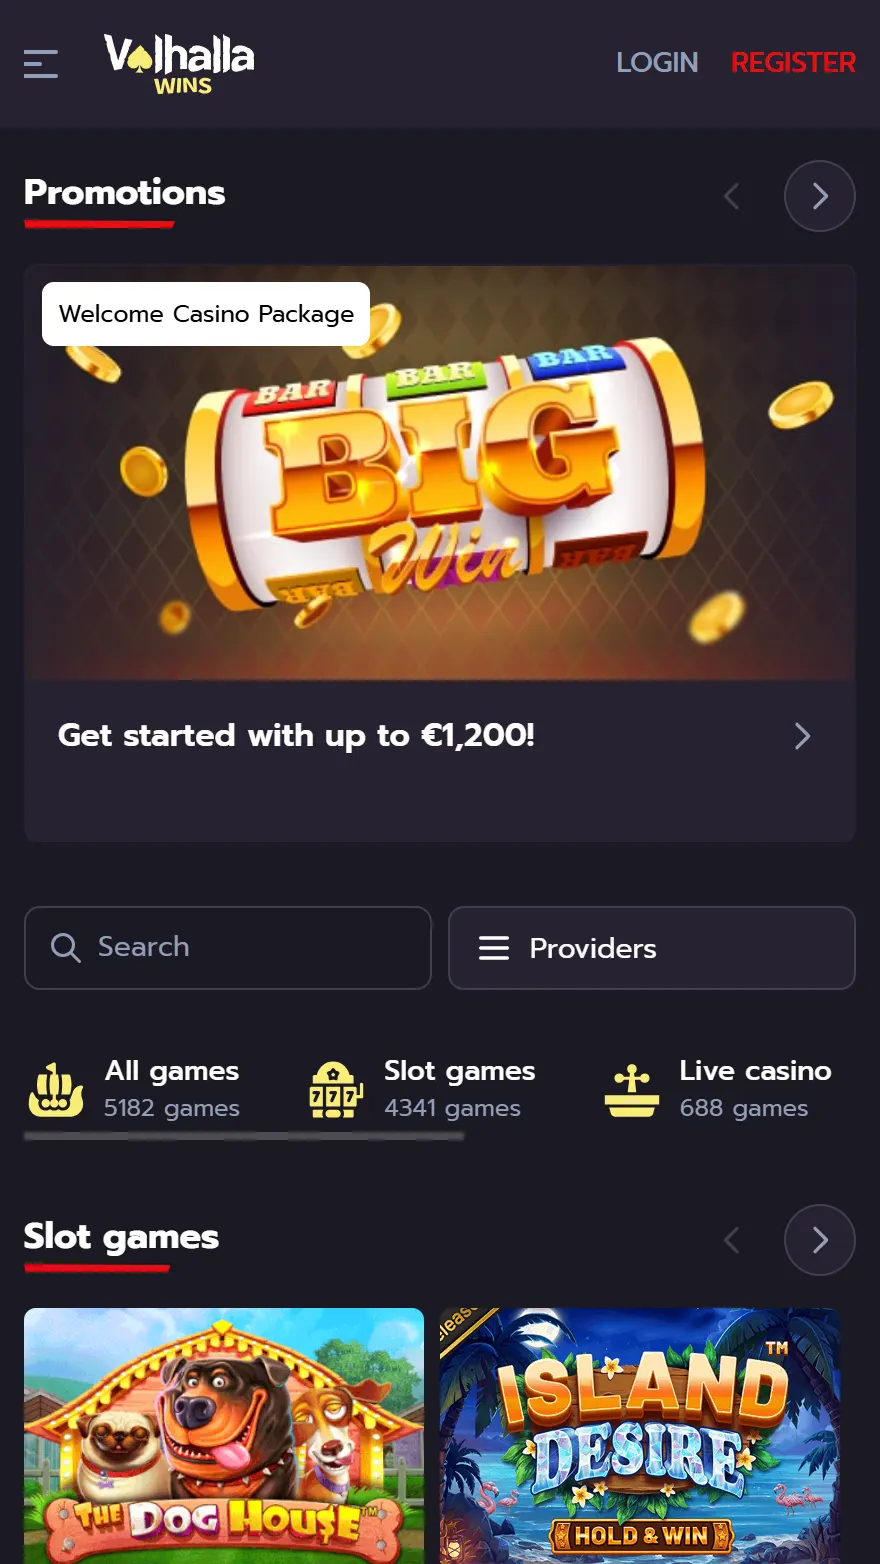
Task: Click the REGISTER link
Action: point(793,62)
